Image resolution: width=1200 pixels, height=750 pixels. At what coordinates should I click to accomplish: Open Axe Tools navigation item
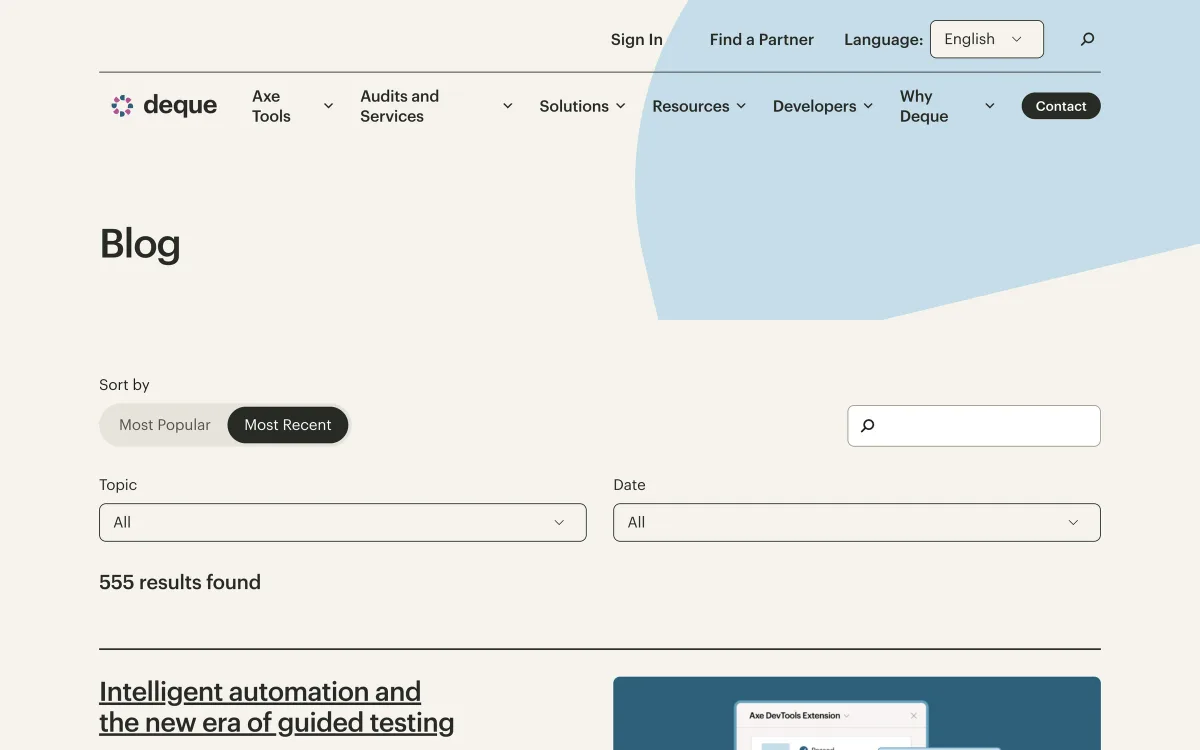click(271, 106)
